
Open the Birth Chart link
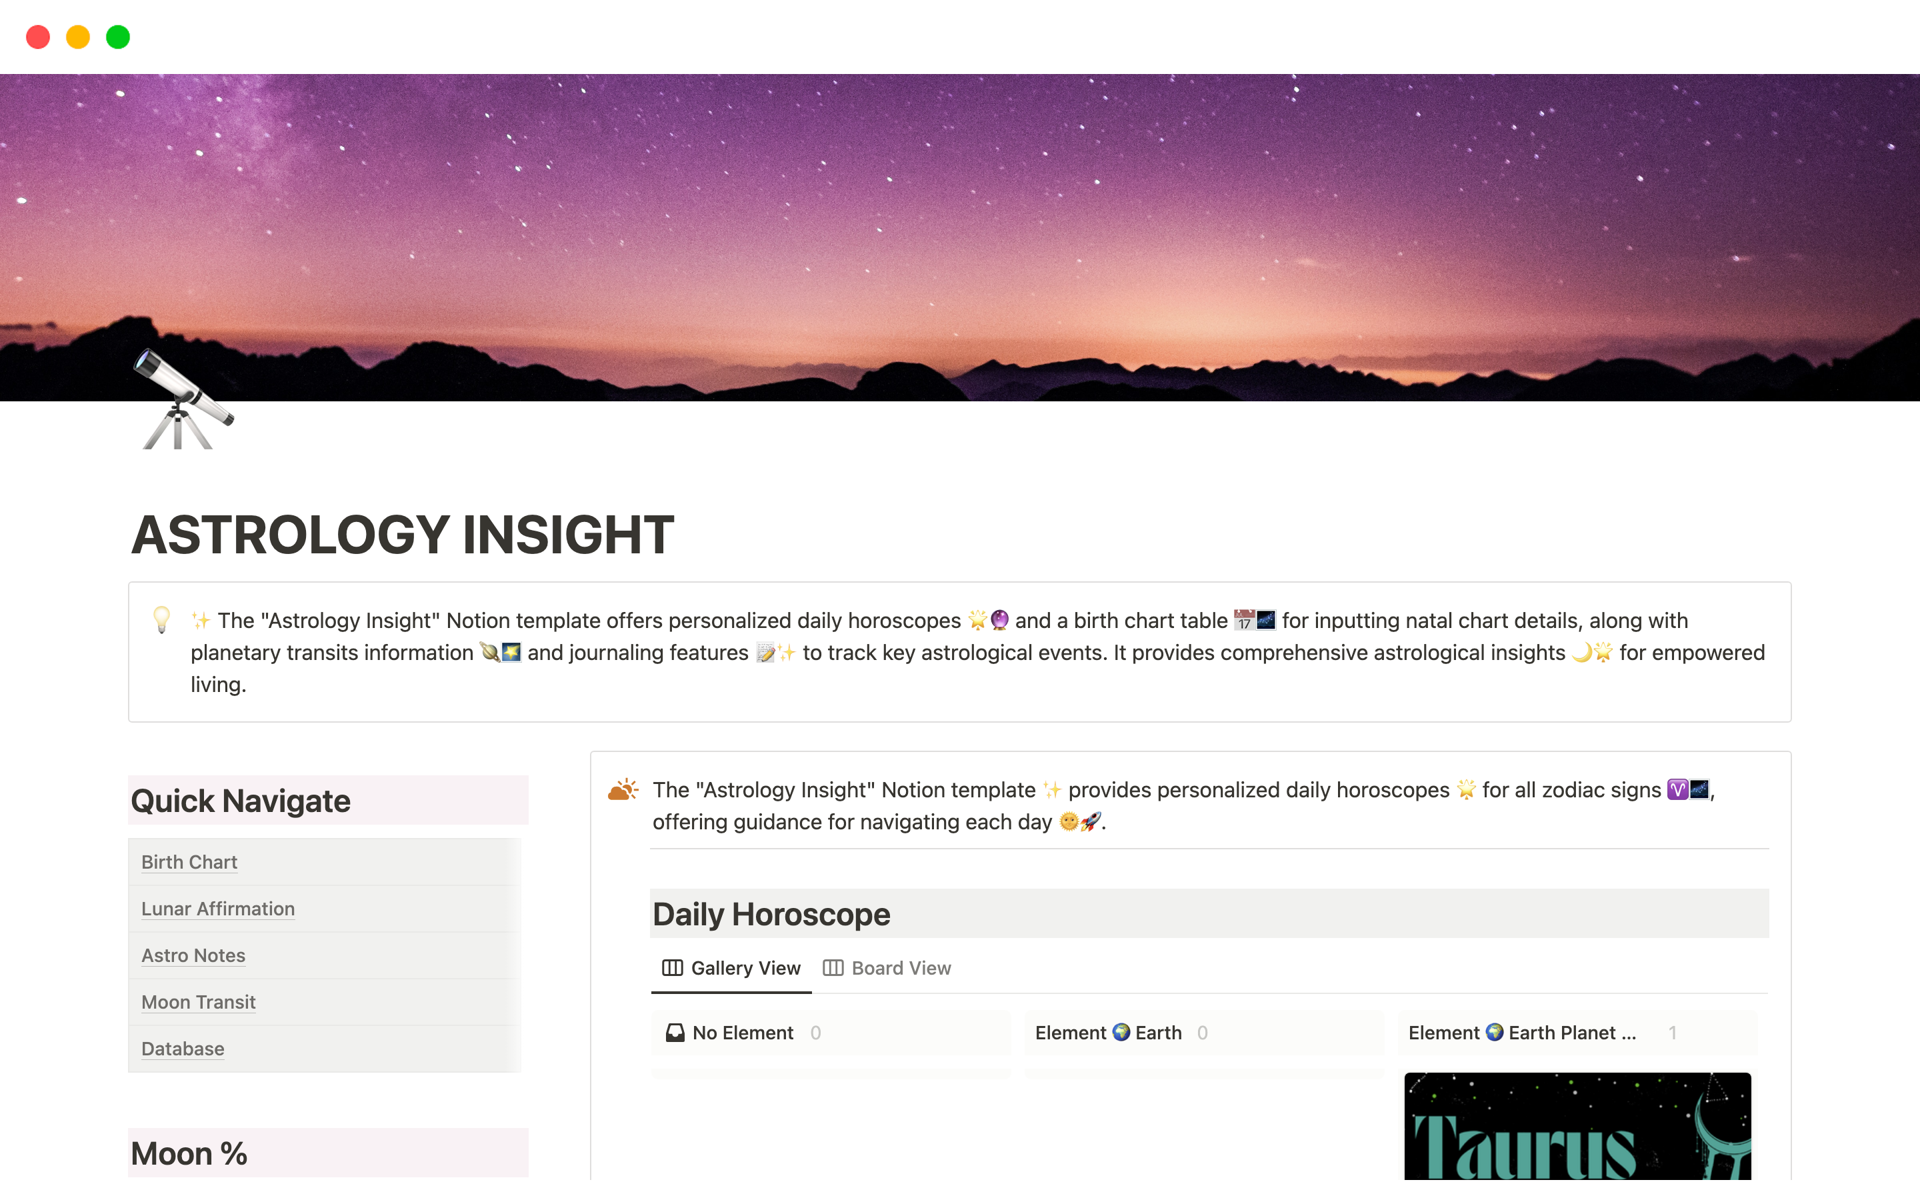(188, 861)
